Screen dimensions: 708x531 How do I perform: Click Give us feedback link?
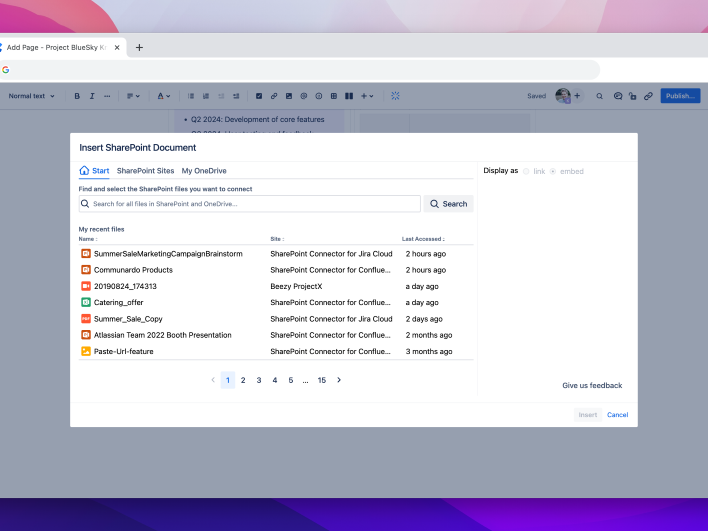pyautogui.click(x=592, y=385)
